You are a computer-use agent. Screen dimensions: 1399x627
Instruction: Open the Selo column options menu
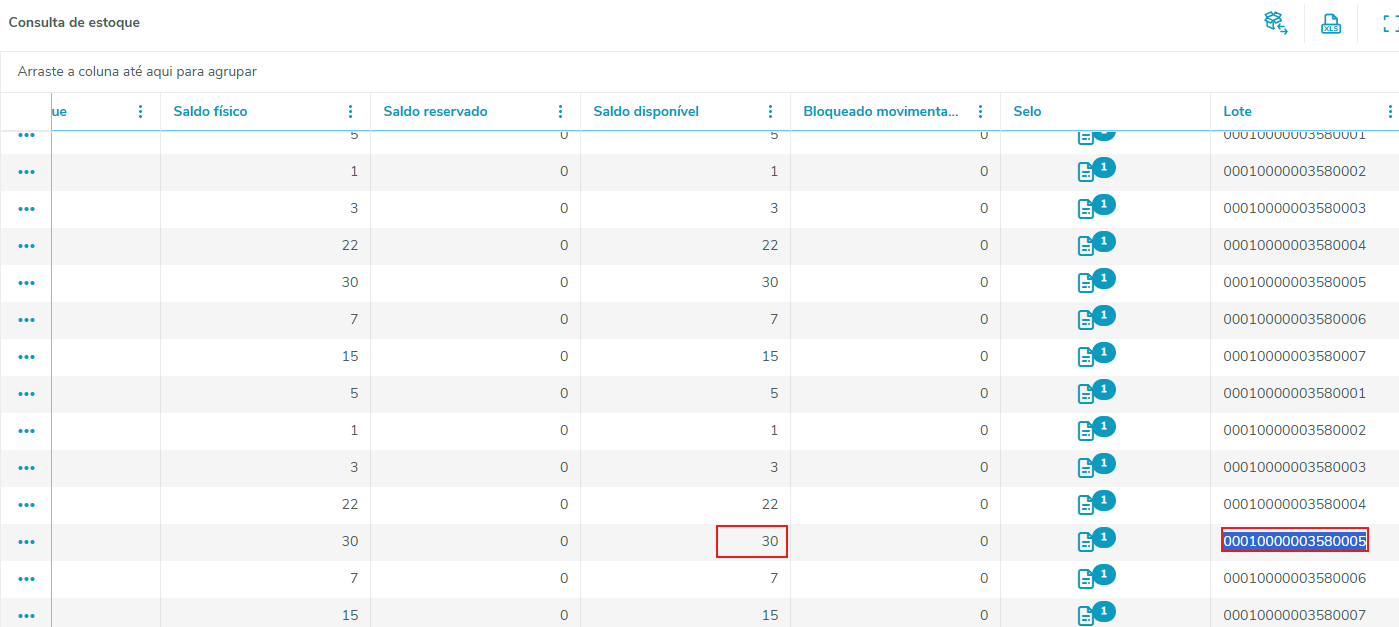(x=1190, y=112)
